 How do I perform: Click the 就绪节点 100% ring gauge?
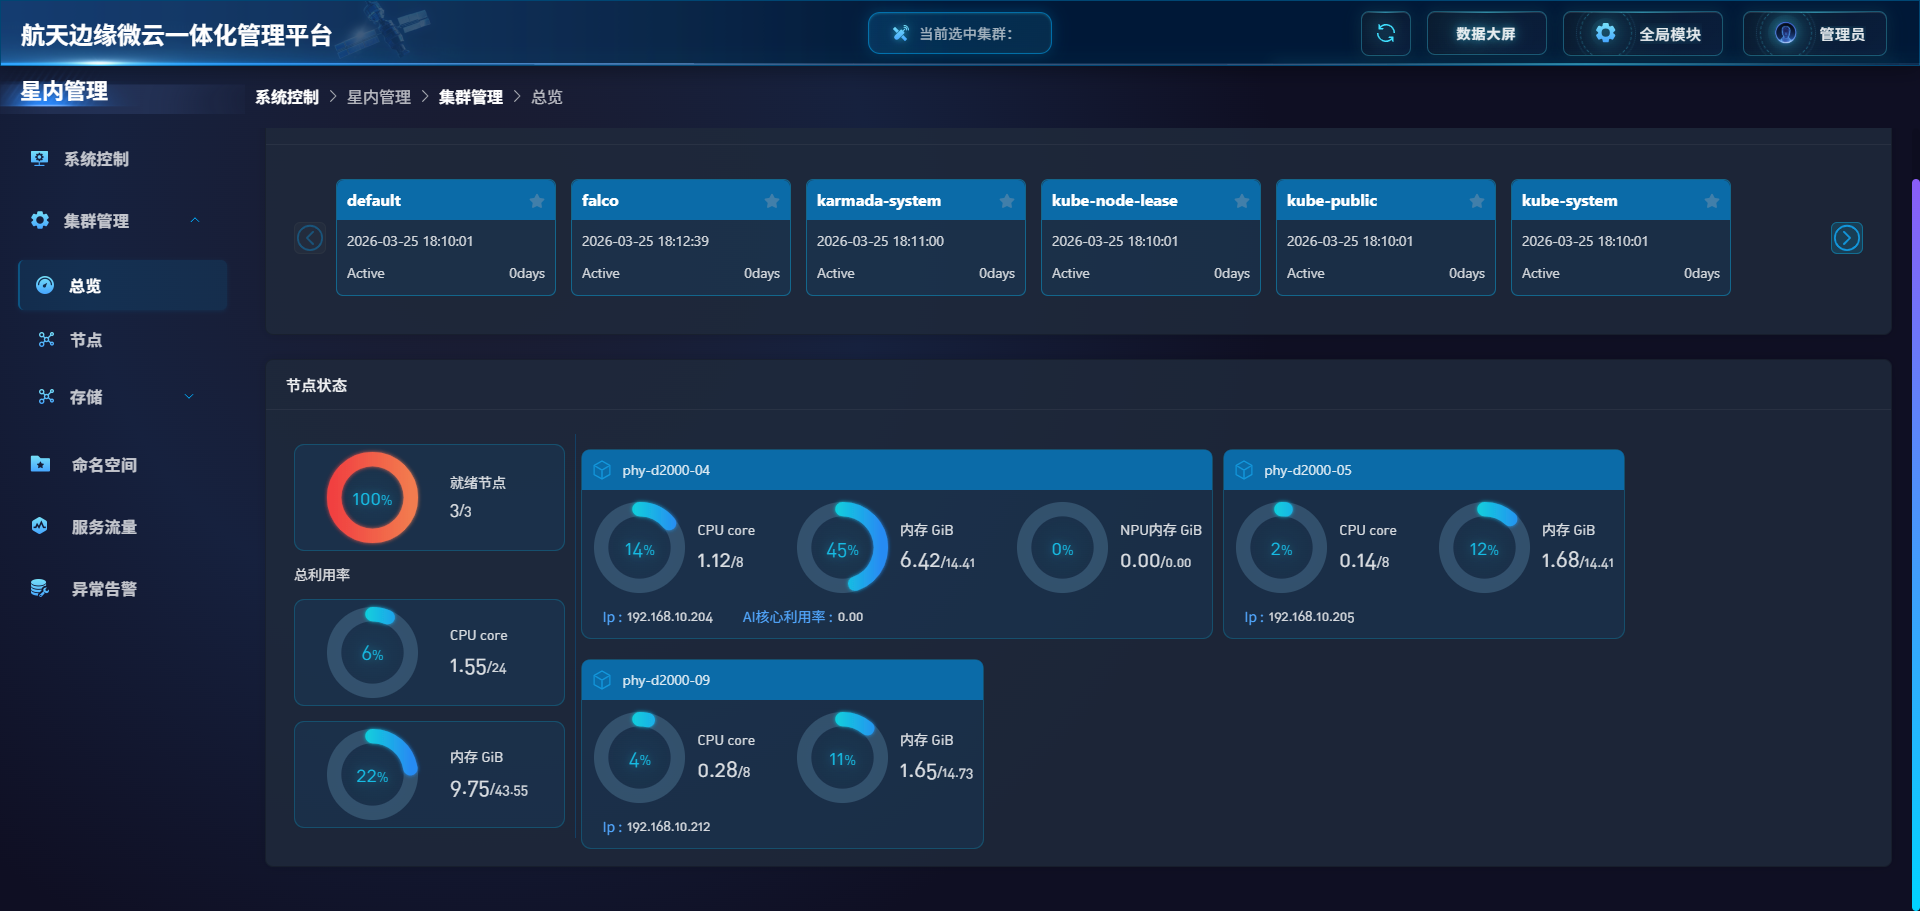pos(372,498)
